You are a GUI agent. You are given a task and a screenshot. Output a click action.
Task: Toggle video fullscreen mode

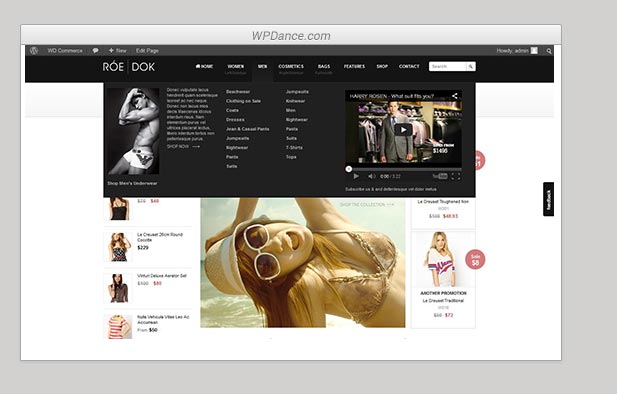tap(456, 176)
